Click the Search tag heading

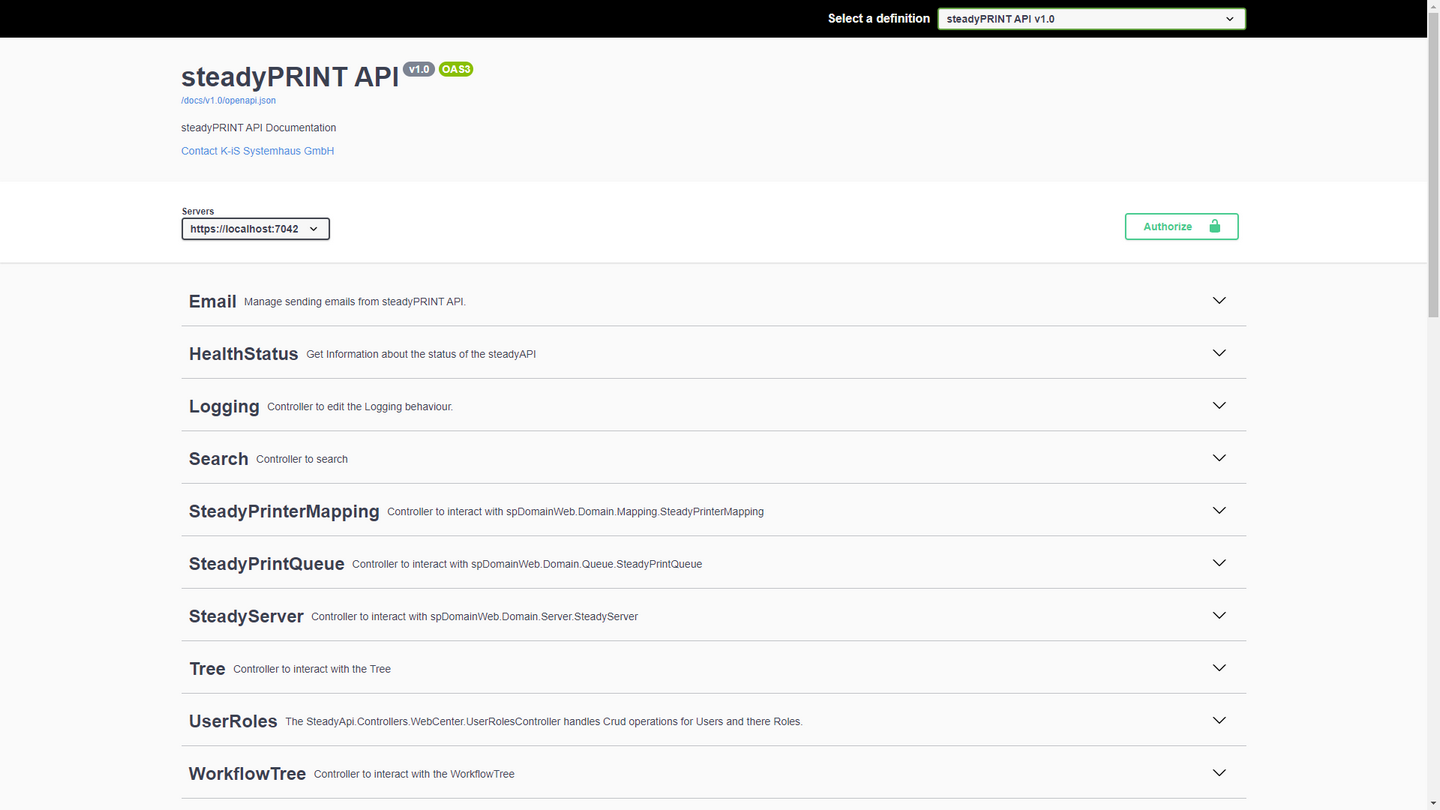tap(218, 459)
